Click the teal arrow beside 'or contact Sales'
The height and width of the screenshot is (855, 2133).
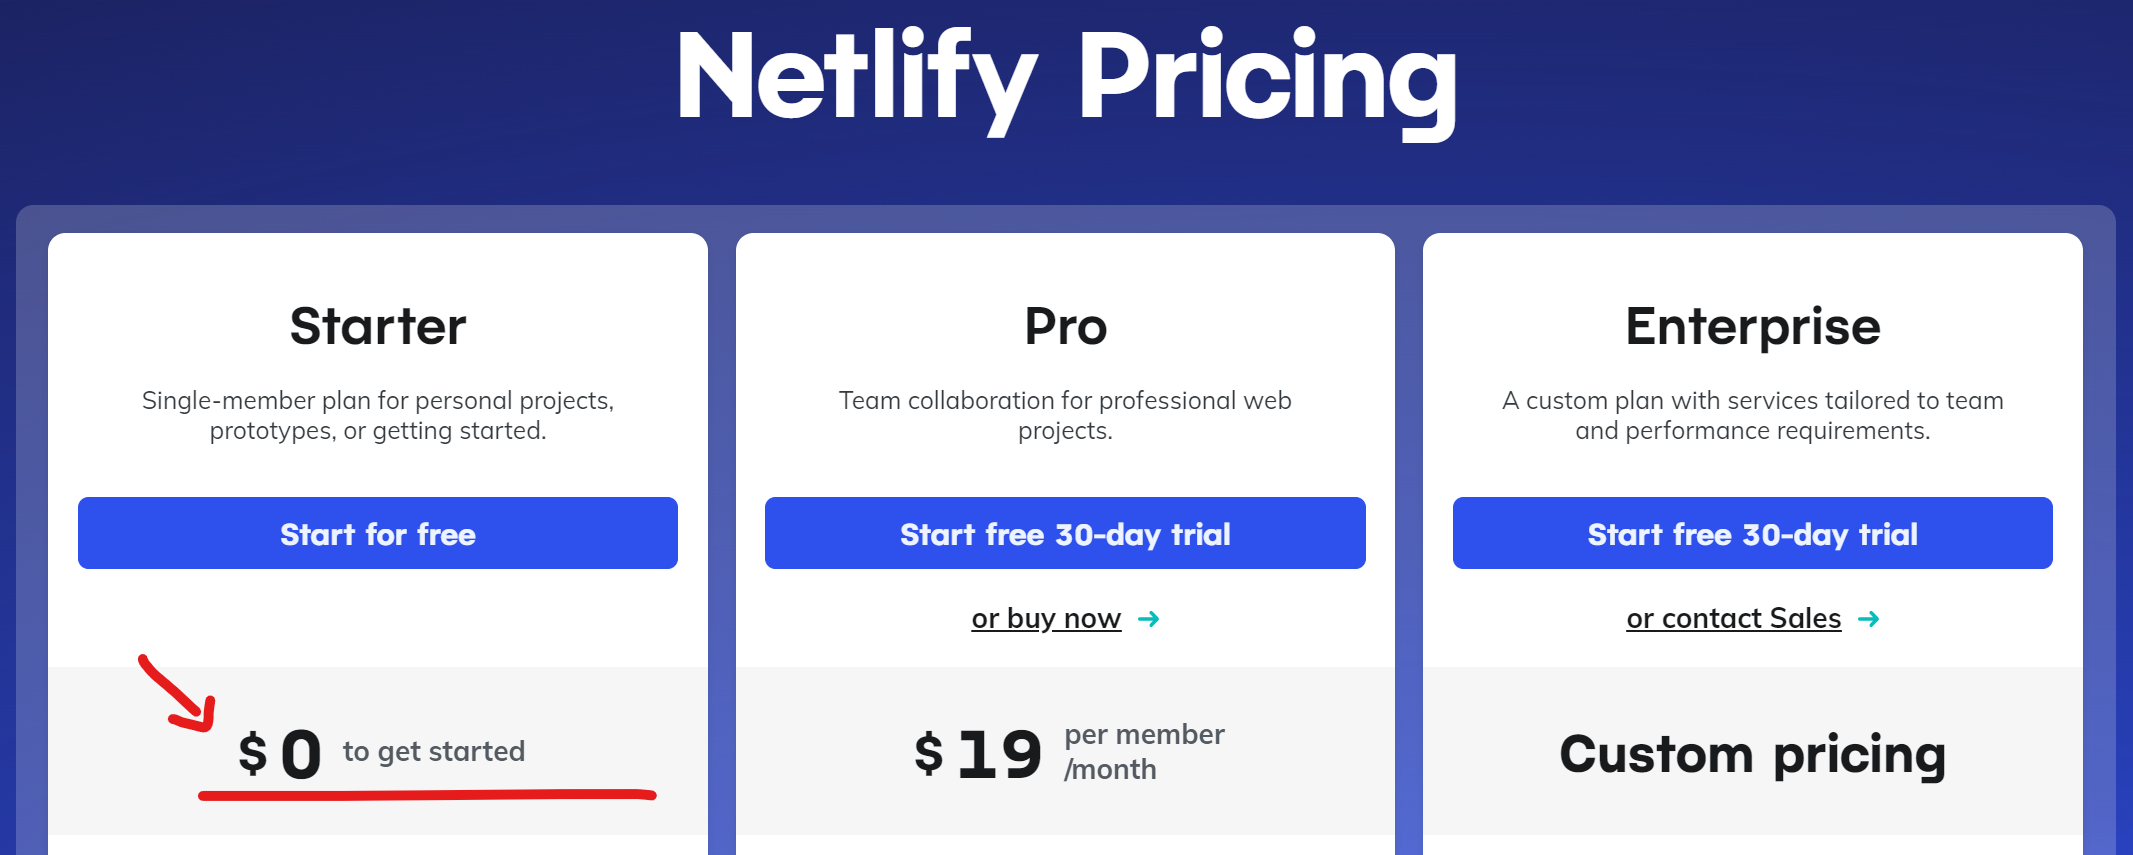point(1869,618)
